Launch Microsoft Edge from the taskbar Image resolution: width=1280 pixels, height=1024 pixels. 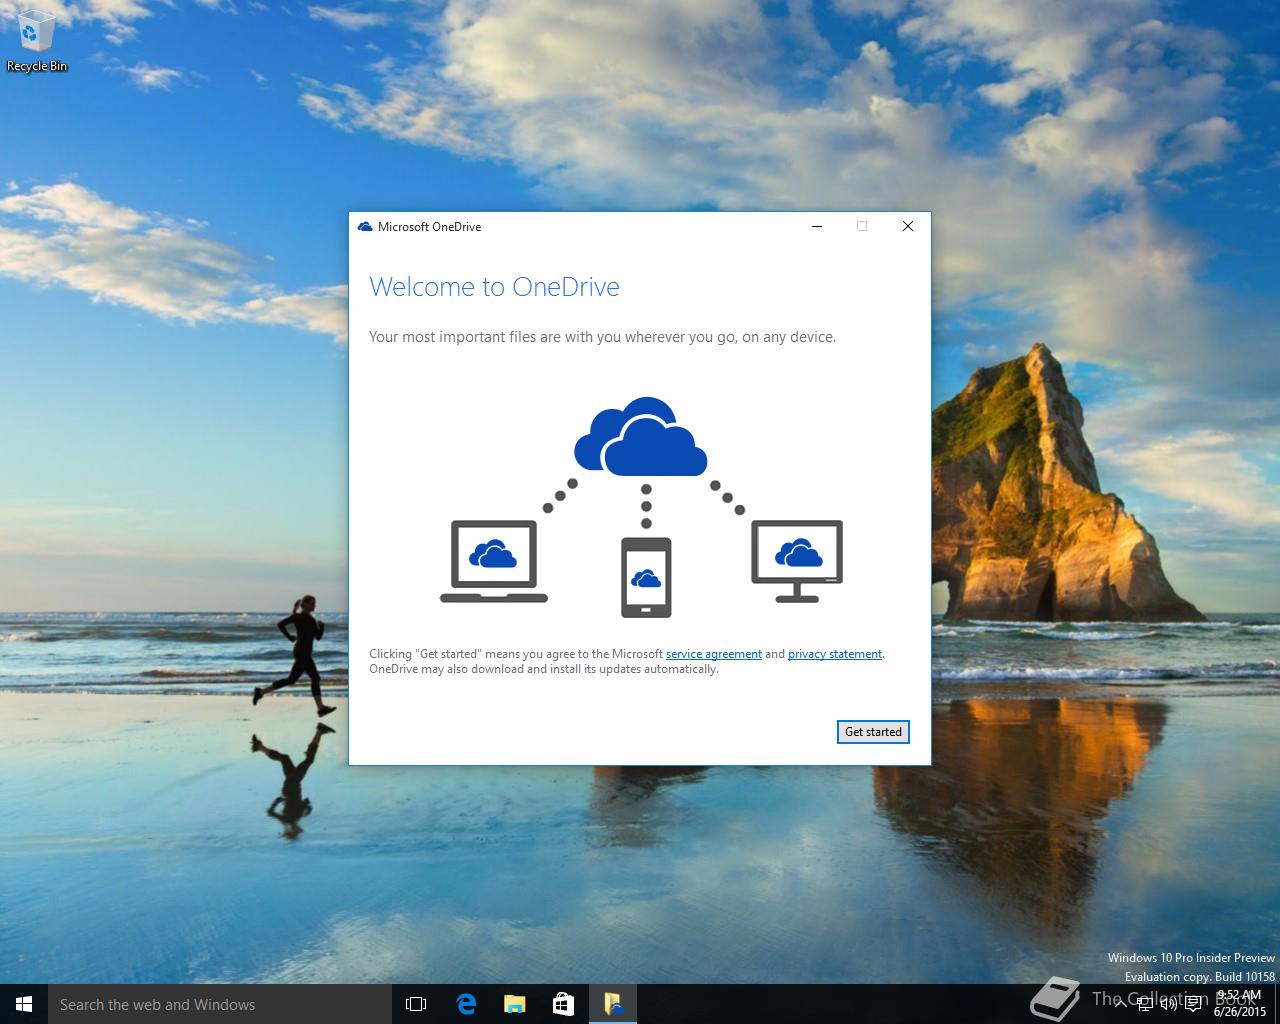(465, 1004)
